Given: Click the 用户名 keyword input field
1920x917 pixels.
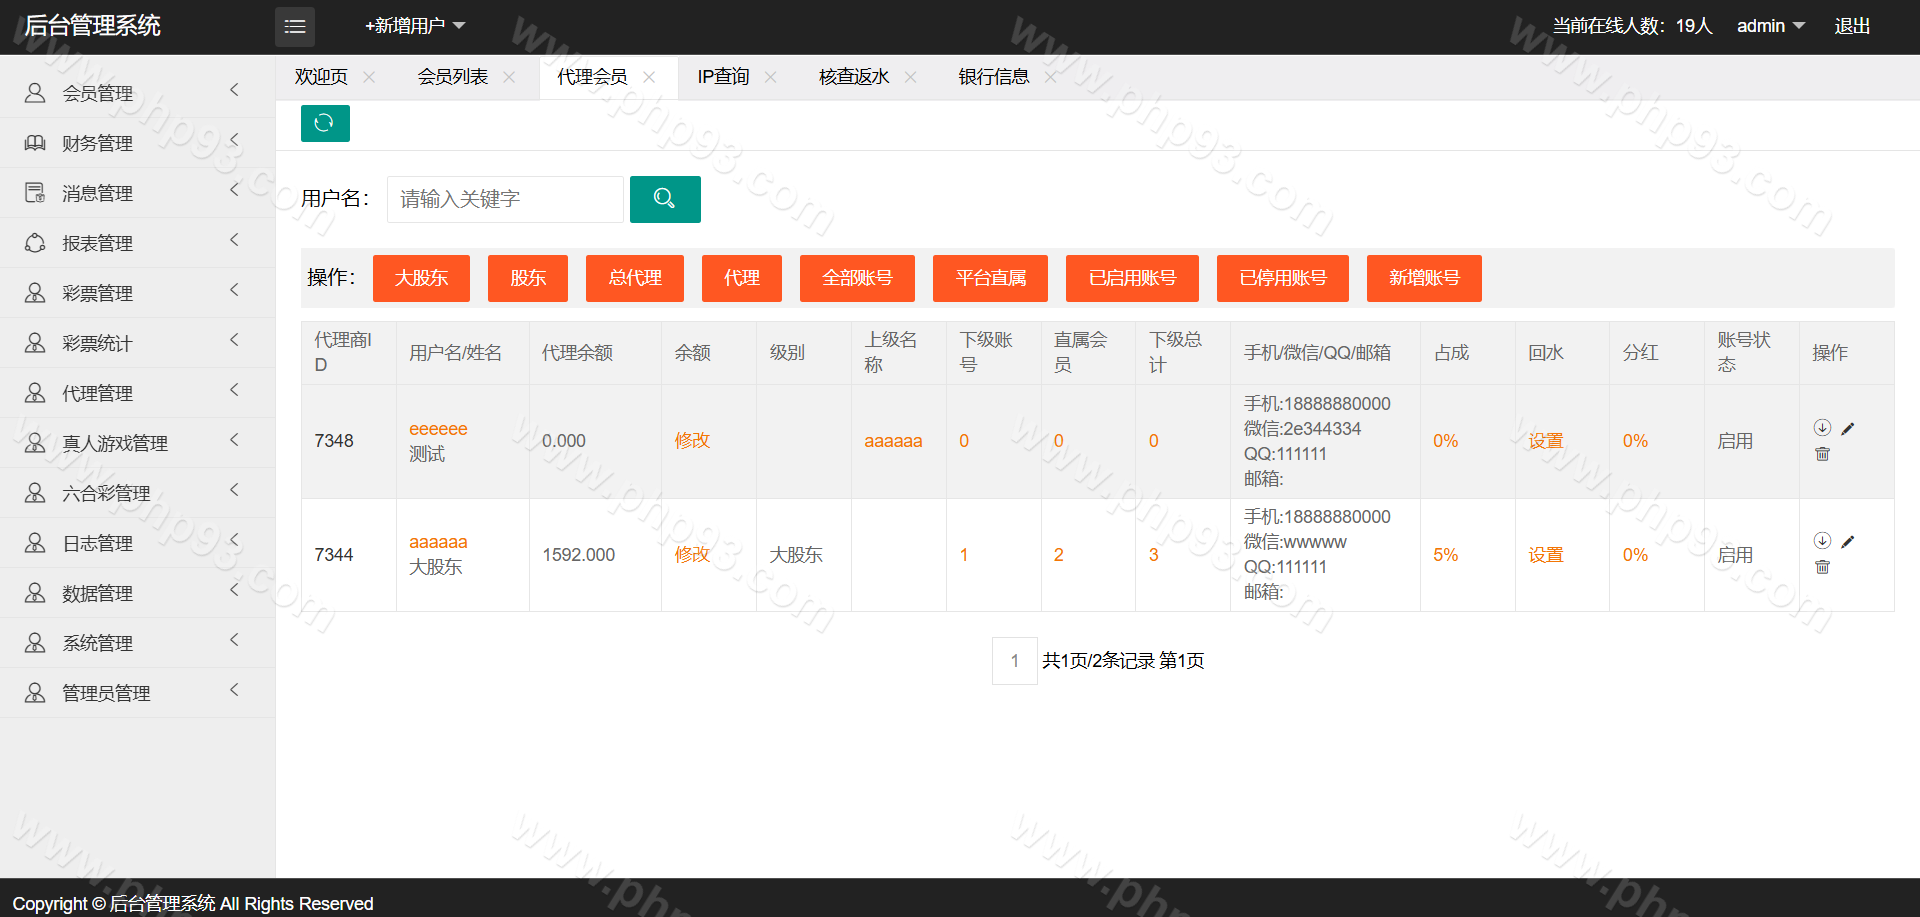Looking at the screenshot, I should coord(505,199).
